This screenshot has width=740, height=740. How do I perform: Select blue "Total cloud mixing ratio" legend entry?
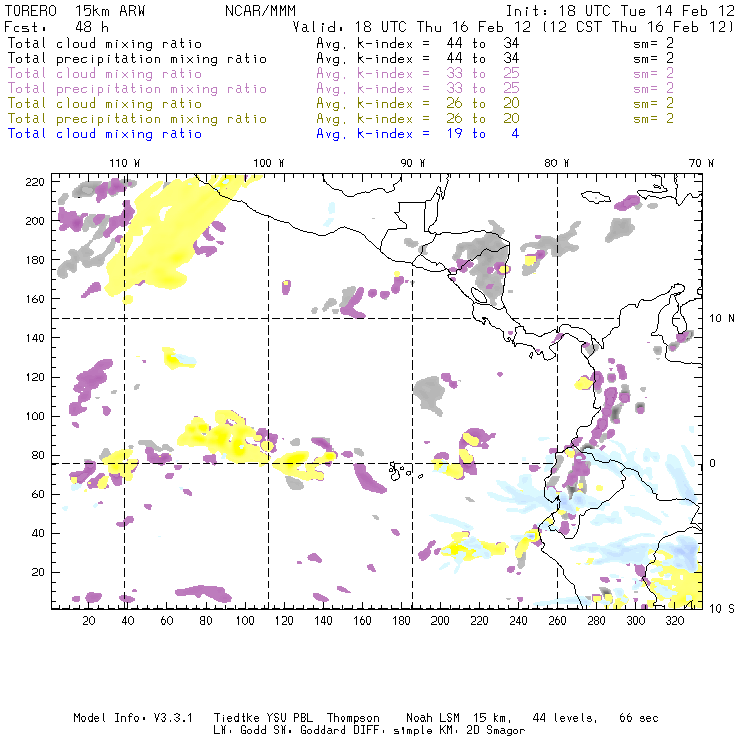105,134
